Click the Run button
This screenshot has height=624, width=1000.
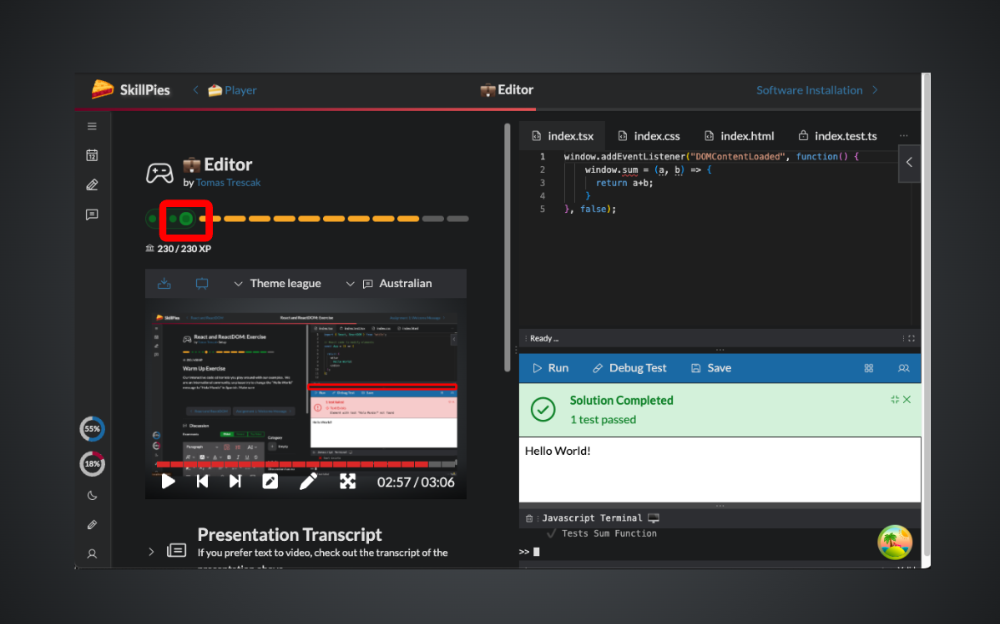pos(550,368)
